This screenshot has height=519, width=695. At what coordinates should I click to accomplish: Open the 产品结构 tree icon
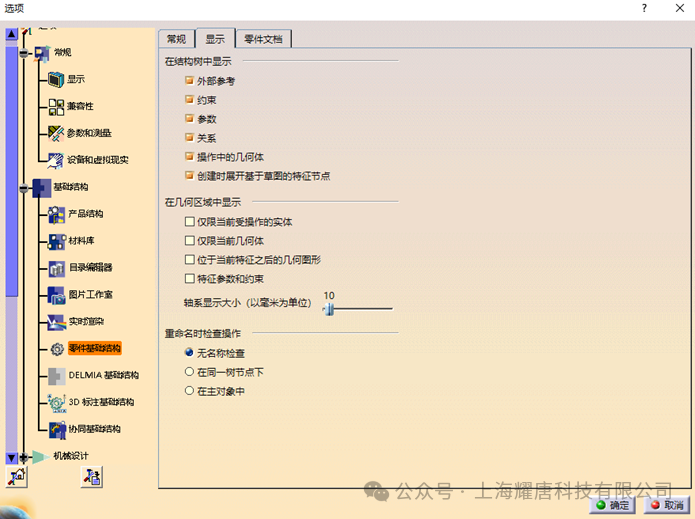56,214
